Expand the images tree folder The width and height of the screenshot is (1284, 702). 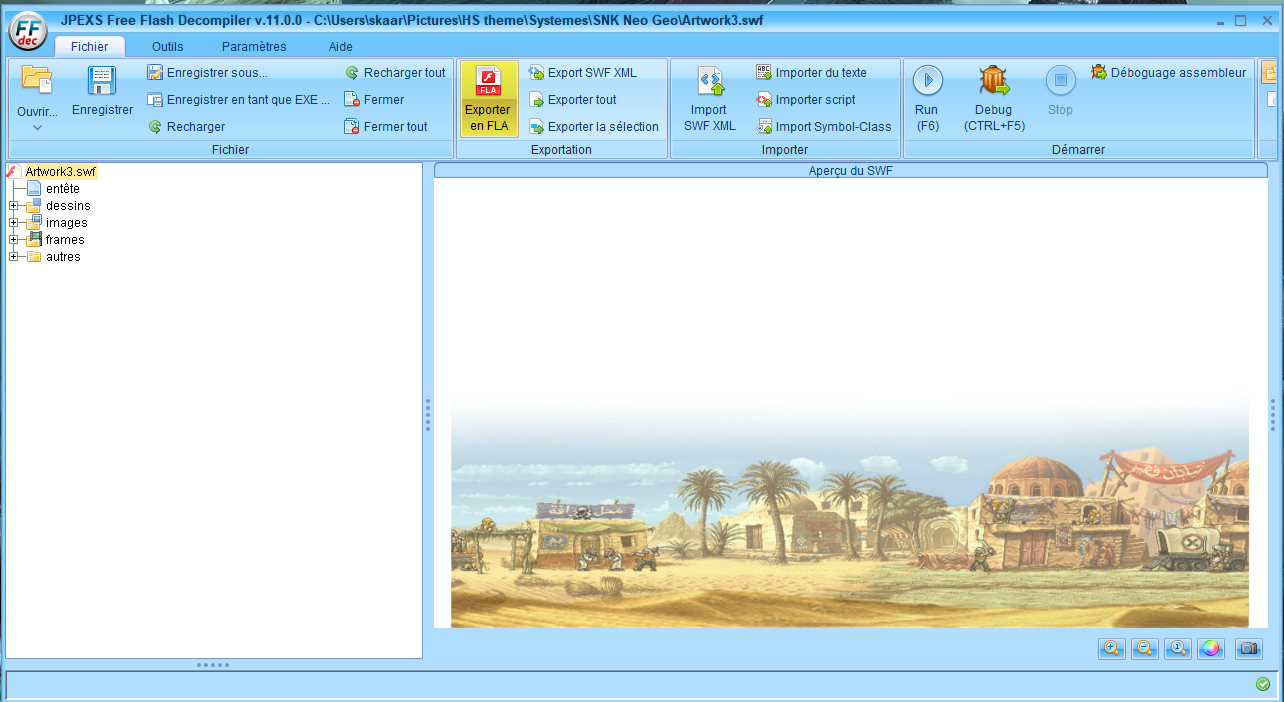(x=14, y=223)
